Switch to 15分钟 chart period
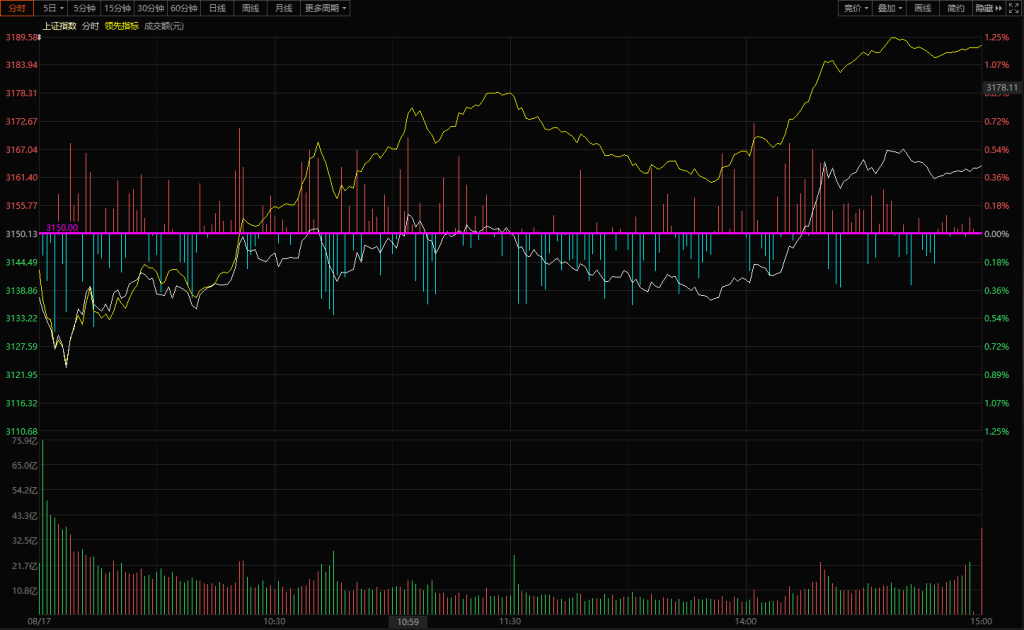Screen dimensions: 1024x630 118,8
